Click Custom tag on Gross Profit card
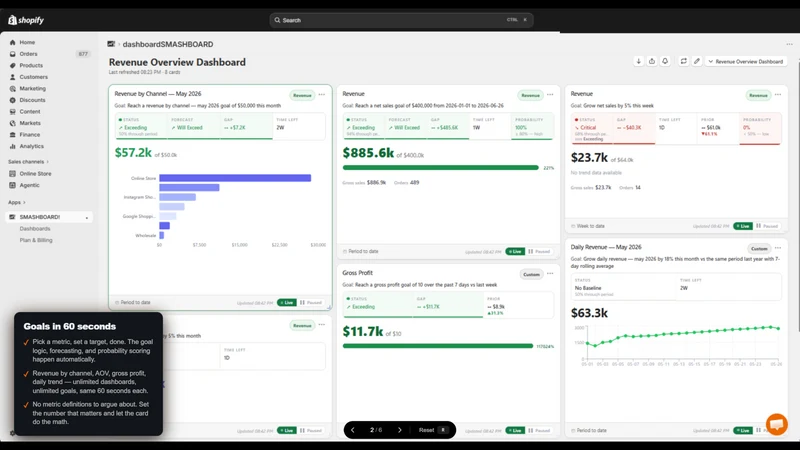 (x=531, y=274)
